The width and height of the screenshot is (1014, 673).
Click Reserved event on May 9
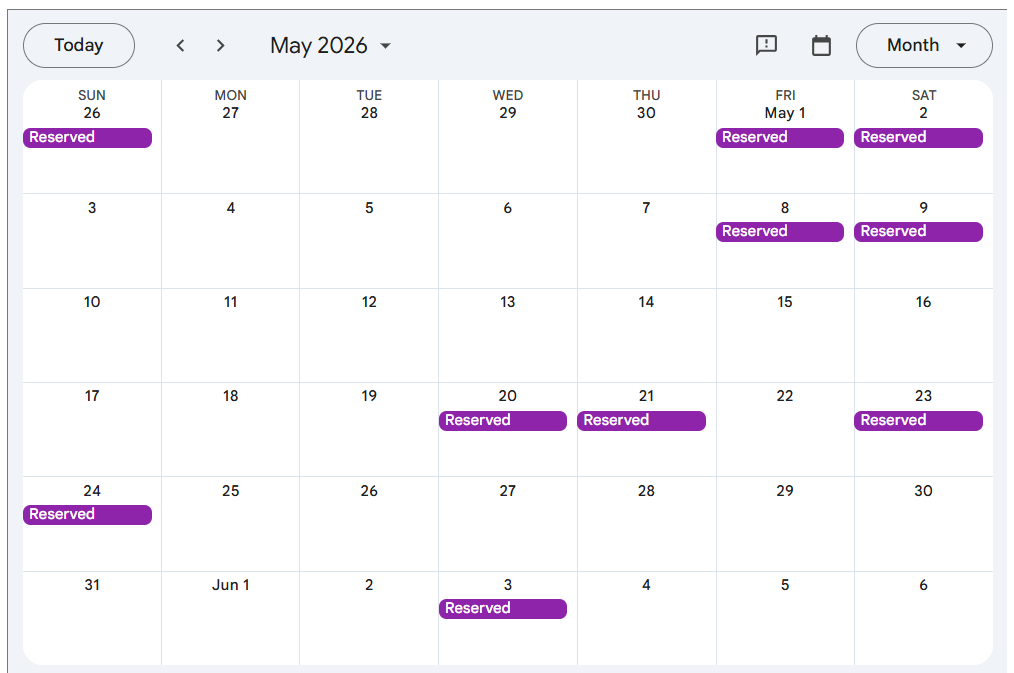pyautogui.click(x=918, y=232)
